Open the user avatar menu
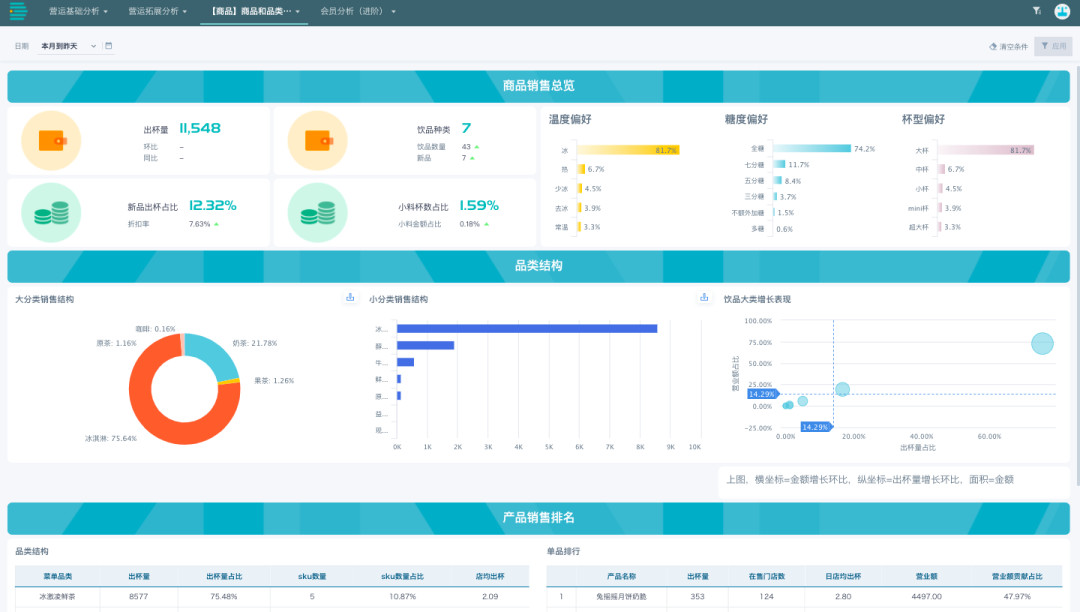The width and height of the screenshot is (1080, 612). pos(1062,11)
